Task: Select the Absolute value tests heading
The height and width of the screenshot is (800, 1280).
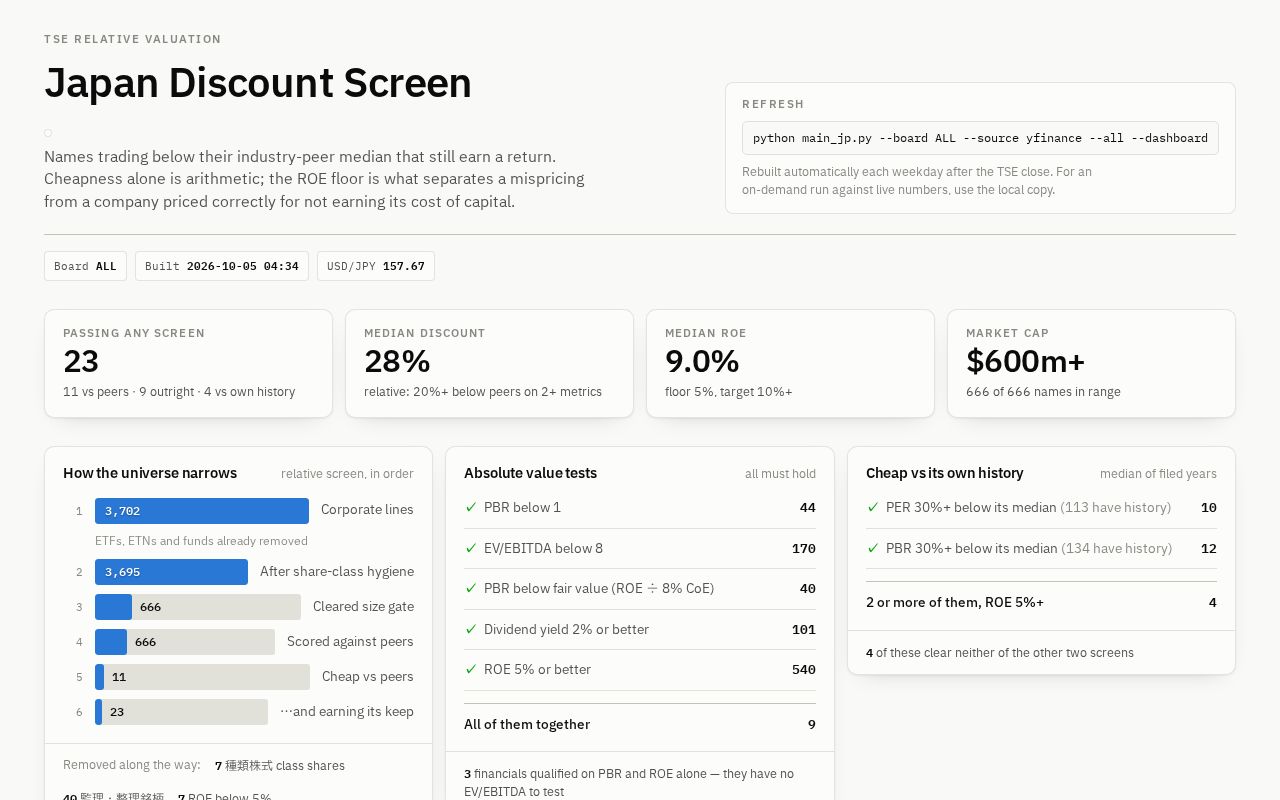Action: (x=530, y=473)
